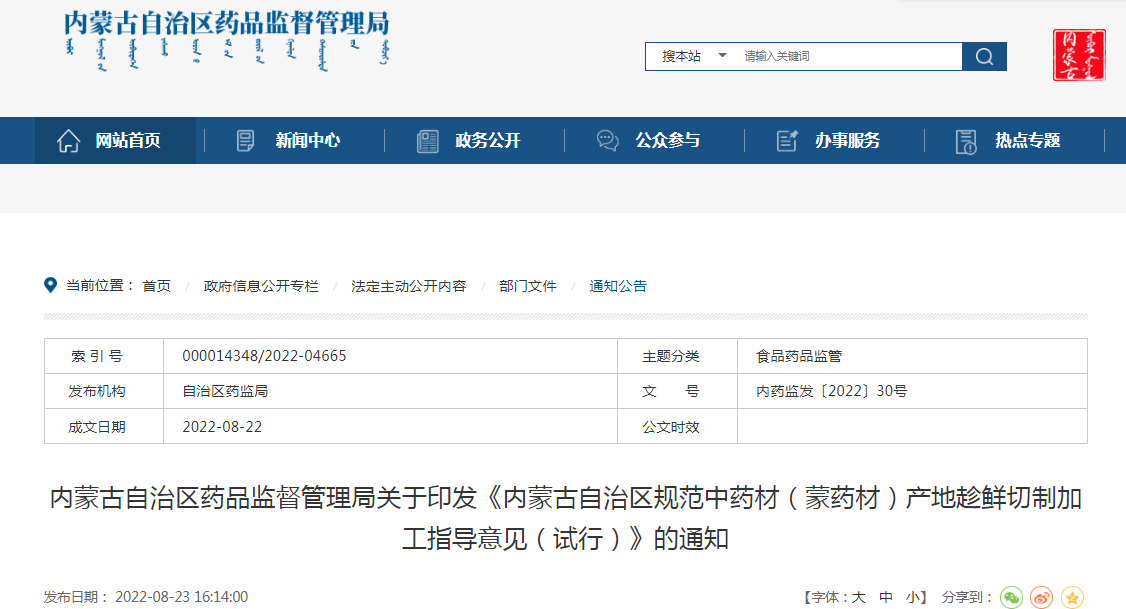Image resolution: width=1126 pixels, height=609 pixels.
Task: Navigate to 首页 from the breadcrumb
Action: pyautogui.click(x=162, y=286)
